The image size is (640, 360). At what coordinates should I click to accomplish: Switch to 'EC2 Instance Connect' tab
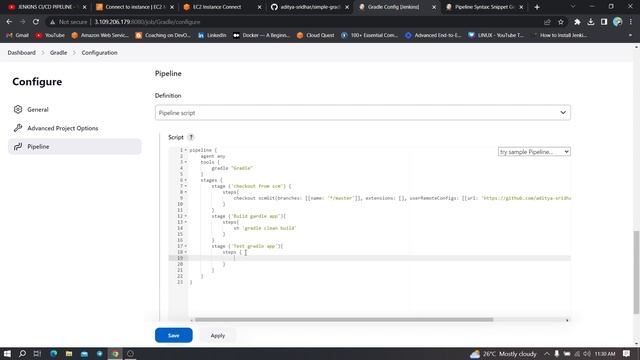(221, 7)
